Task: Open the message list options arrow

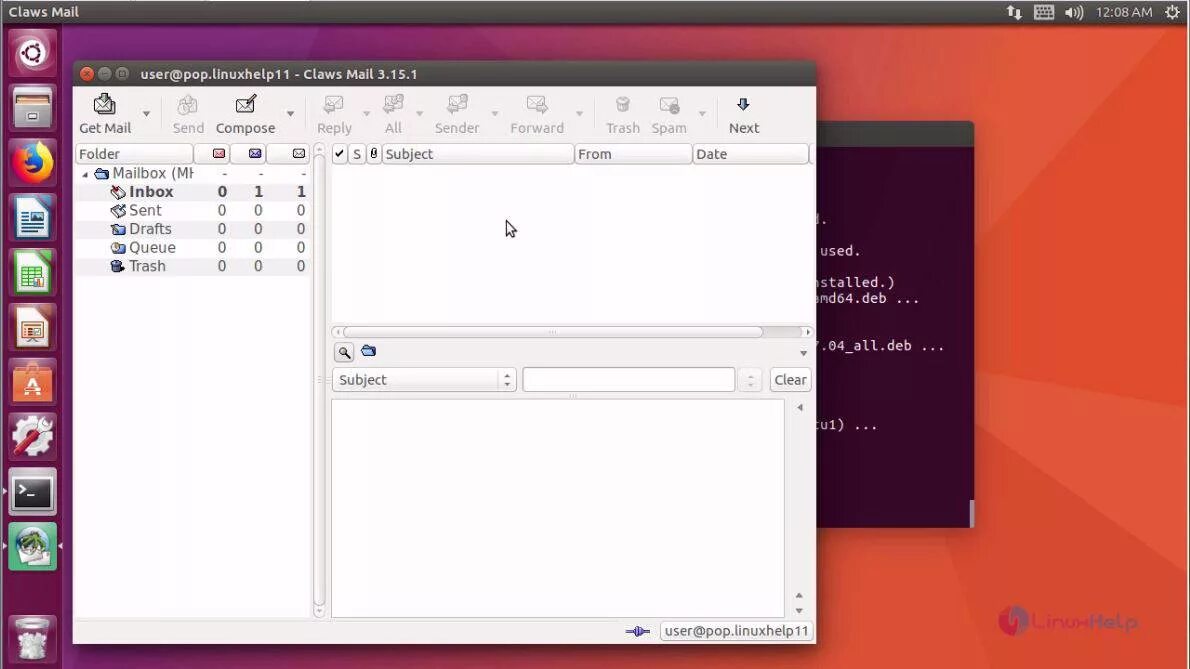Action: tap(803, 353)
